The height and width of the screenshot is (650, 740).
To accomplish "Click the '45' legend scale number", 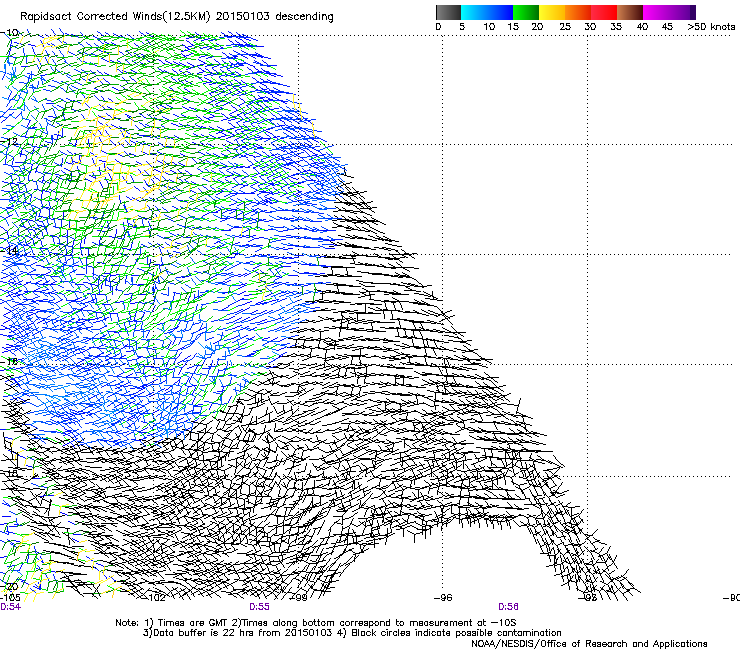I will 667,27.
